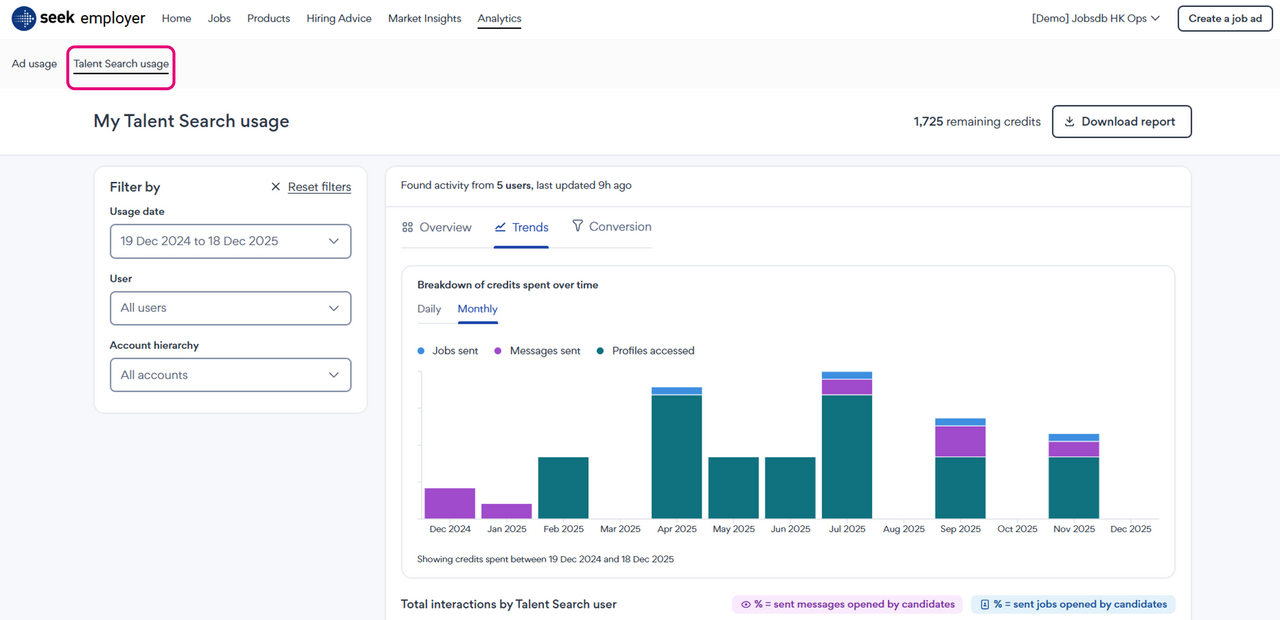This screenshot has width=1280, height=620.
Task: Toggle the Profiles accessed legend series
Action: tap(645, 351)
